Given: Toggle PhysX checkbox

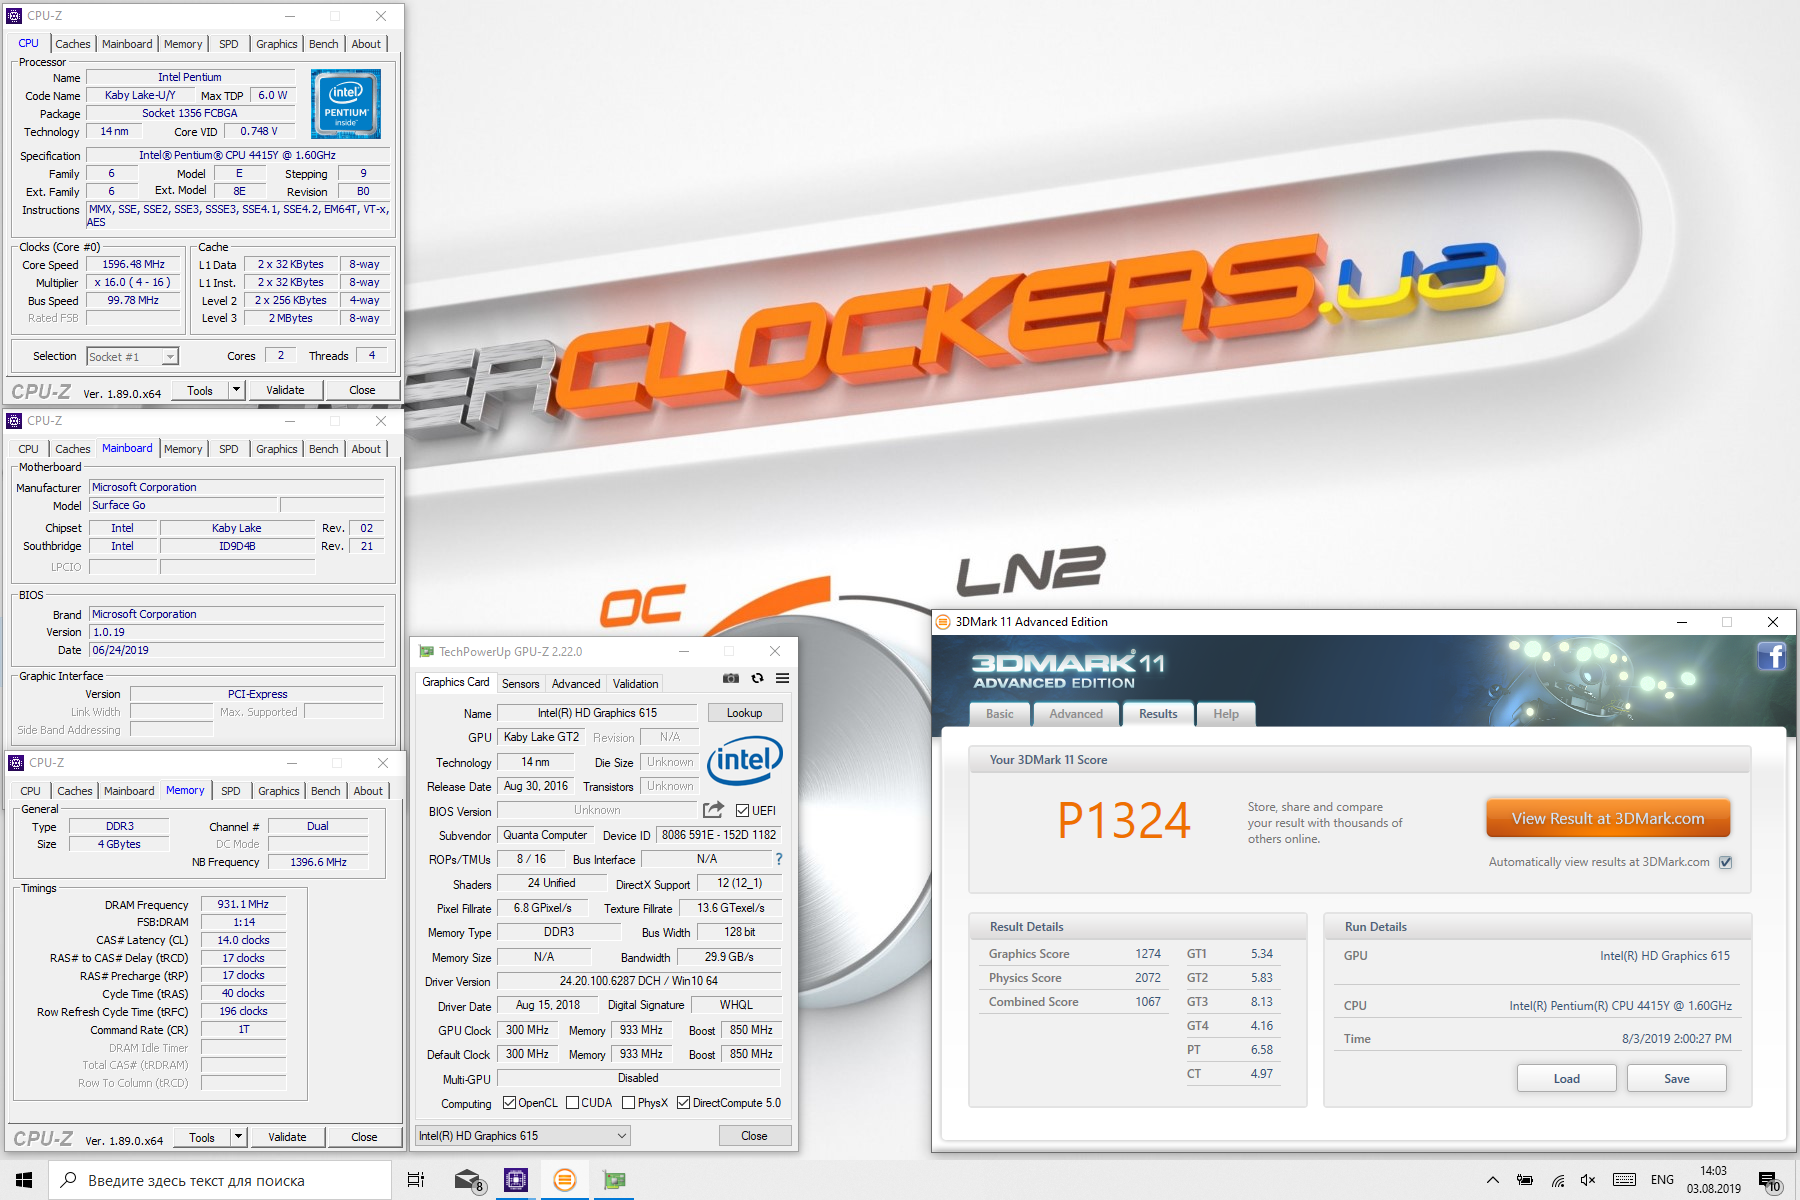Looking at the screenshot, I should [x=628, y=1102].
